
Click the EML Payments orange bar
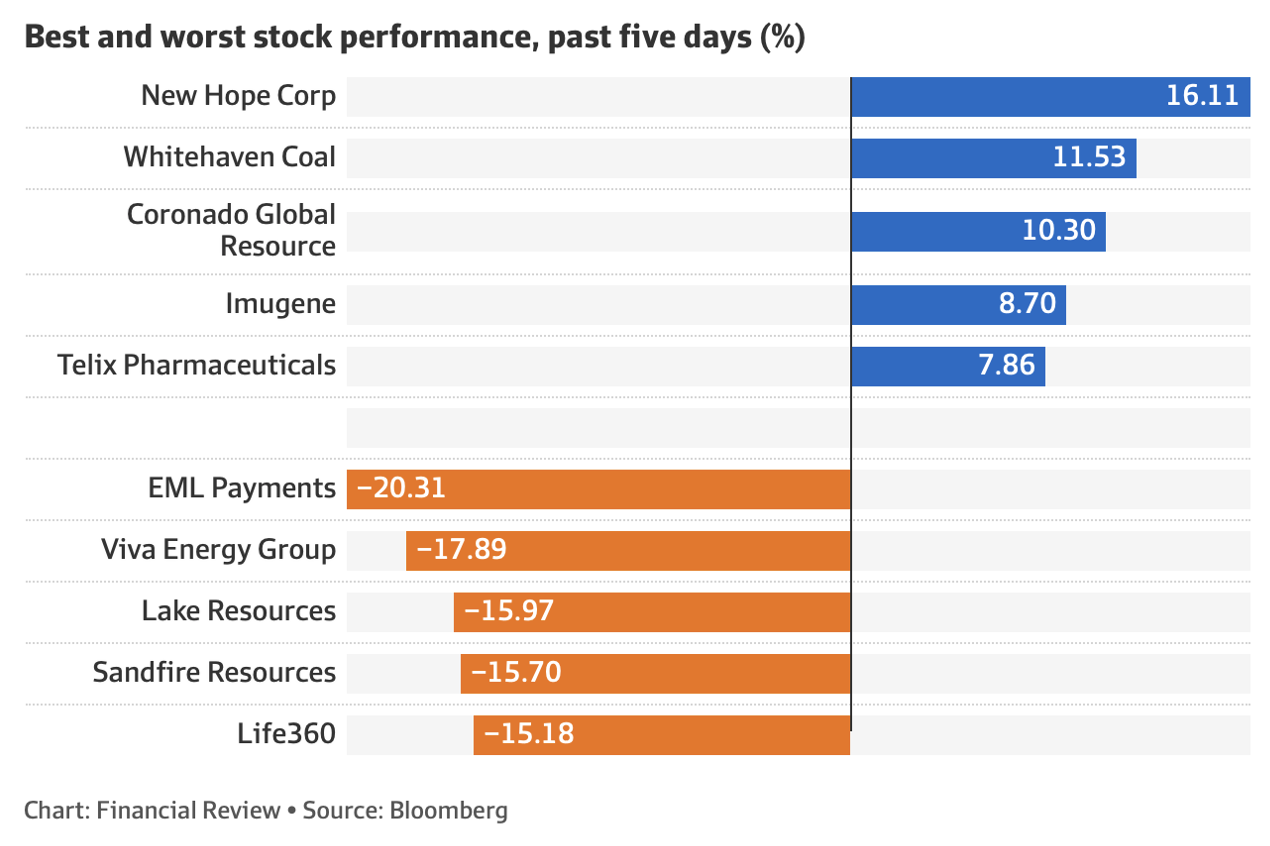(x=598, y=489)
